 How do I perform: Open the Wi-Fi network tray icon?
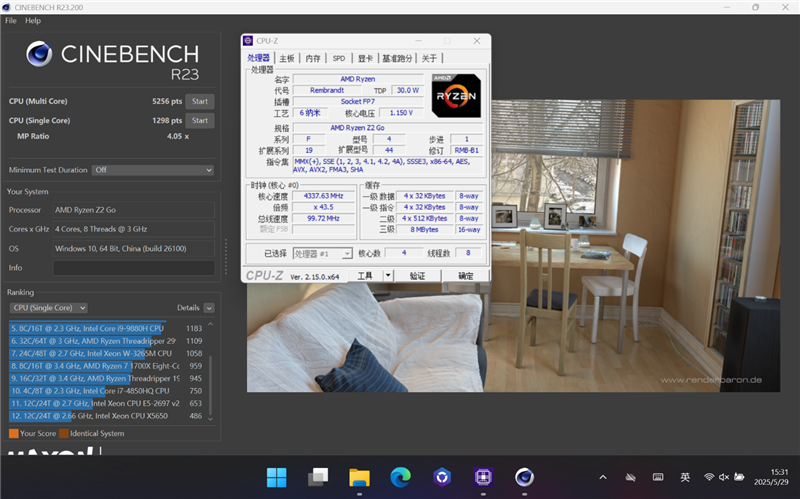click(x=709, y=478)
